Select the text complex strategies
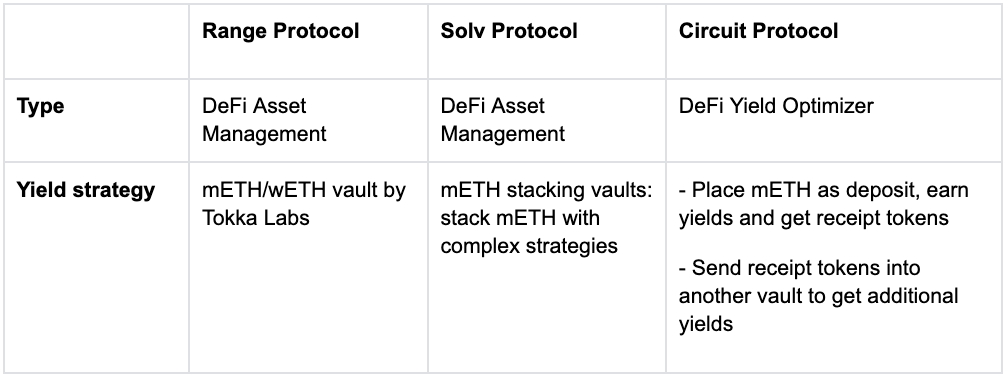Image resolution: width=1006 pixels, height=378 pixels. [x=529, y=245]
